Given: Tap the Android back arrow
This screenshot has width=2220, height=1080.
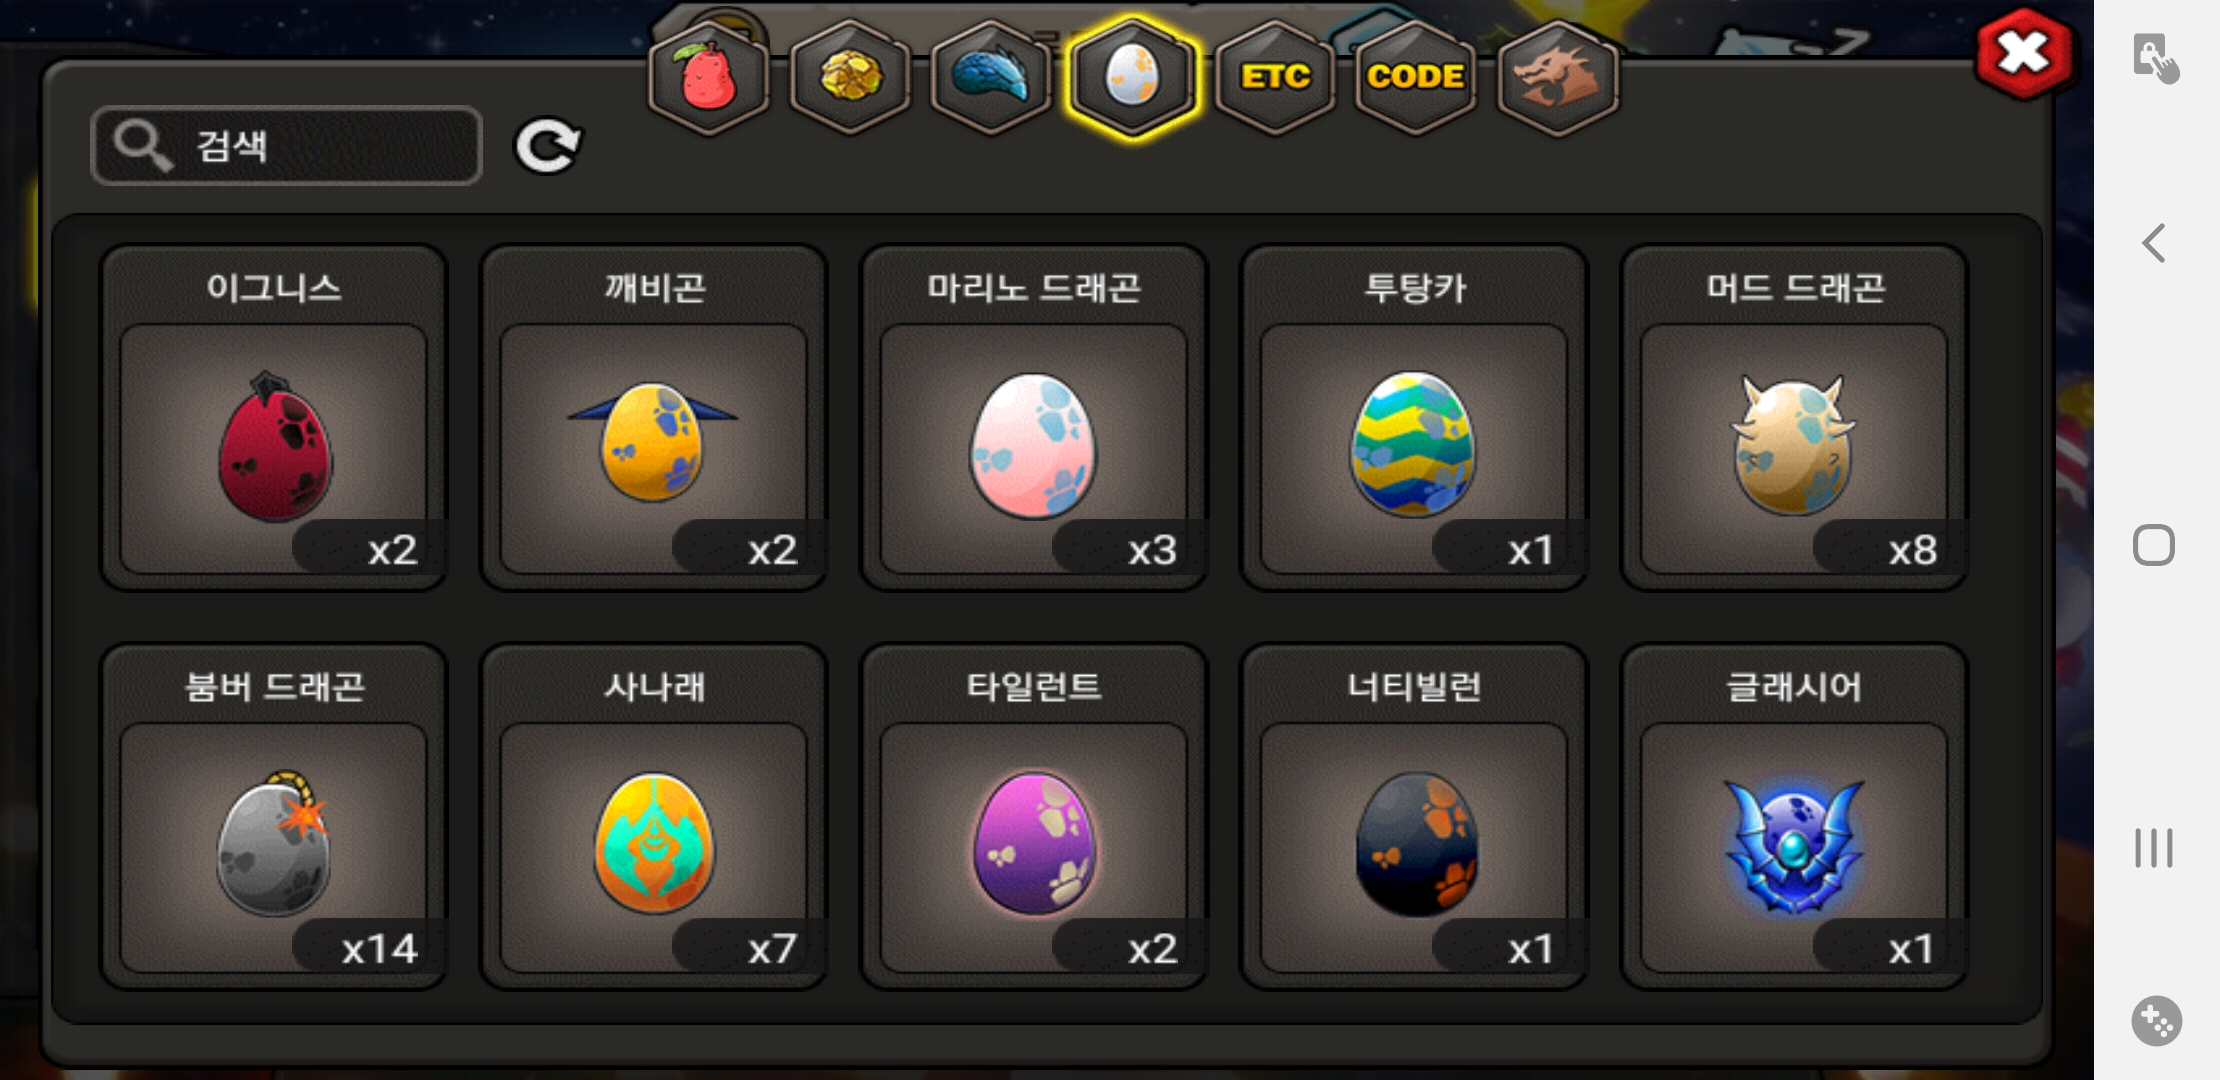Looking at the screenshot, I should [x=2154, y=243].
